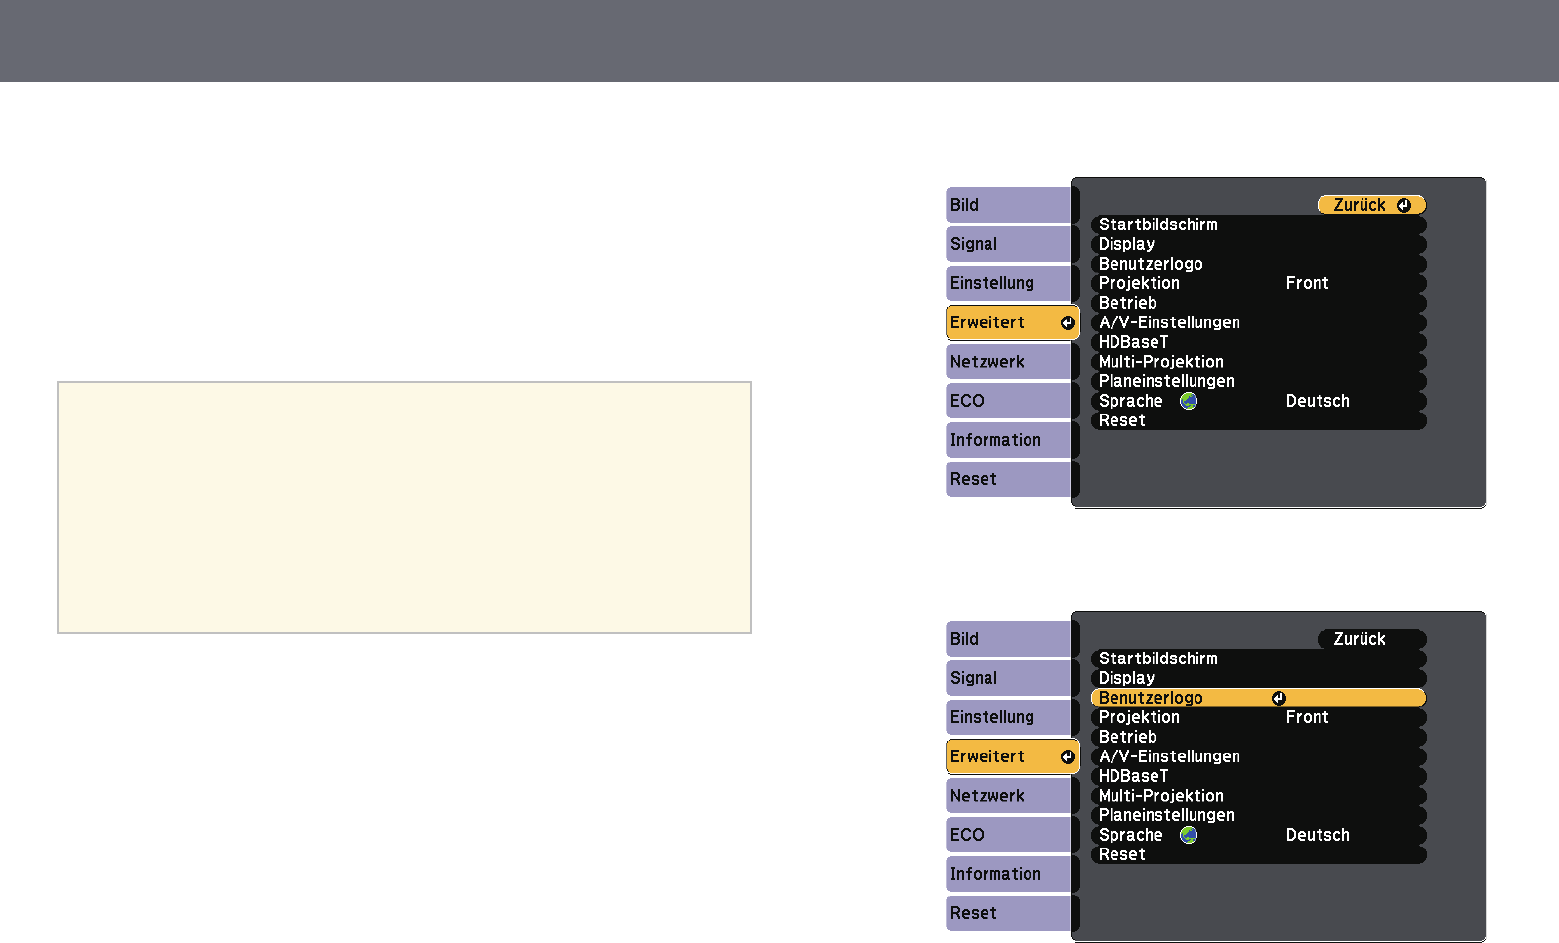The image size is (1559, 943).
Task: Select the Signal tab in the upper menu
Action: (x=1008, y=244)
